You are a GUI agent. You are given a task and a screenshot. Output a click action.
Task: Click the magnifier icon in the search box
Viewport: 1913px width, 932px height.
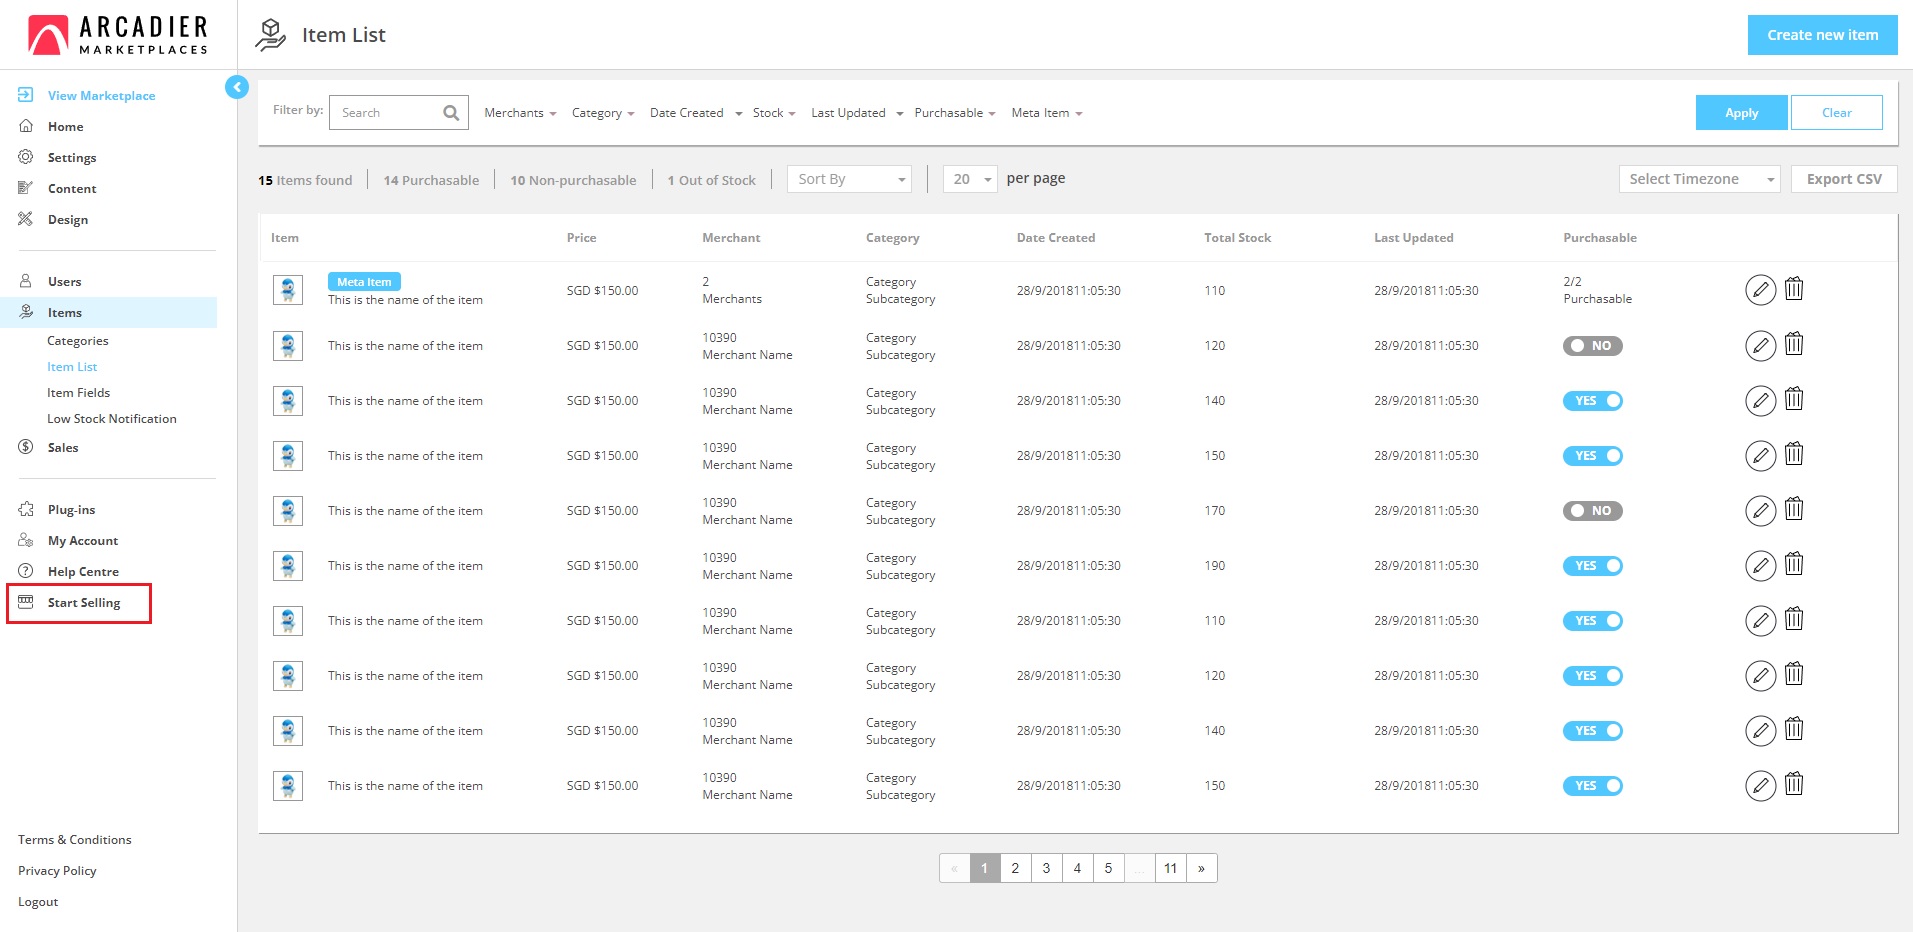coord(451,113)
